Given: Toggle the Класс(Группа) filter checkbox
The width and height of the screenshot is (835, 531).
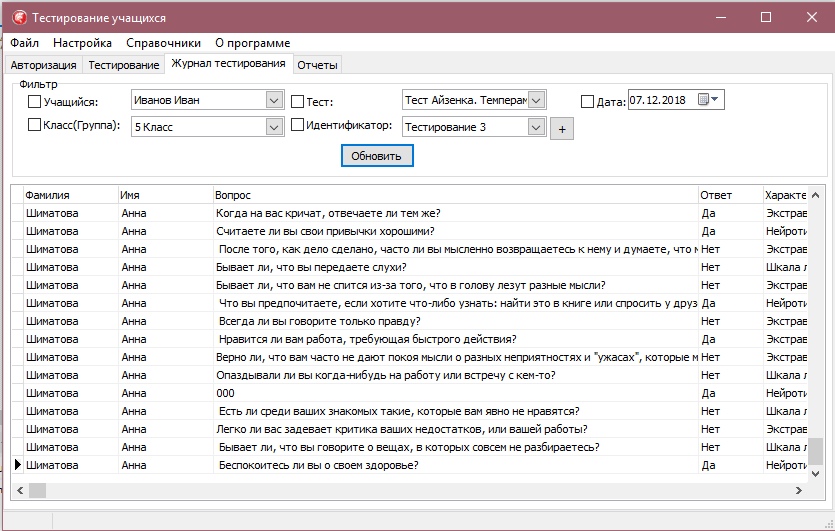Looking at the screenshot, I should pyautogui.click(x=35, y=126).
